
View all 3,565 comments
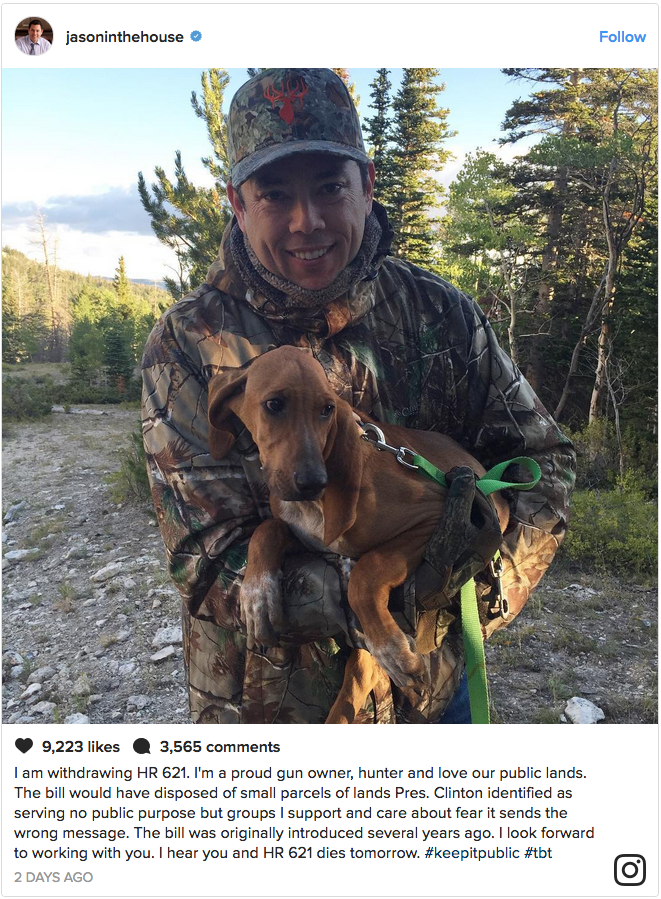(220, 747)
